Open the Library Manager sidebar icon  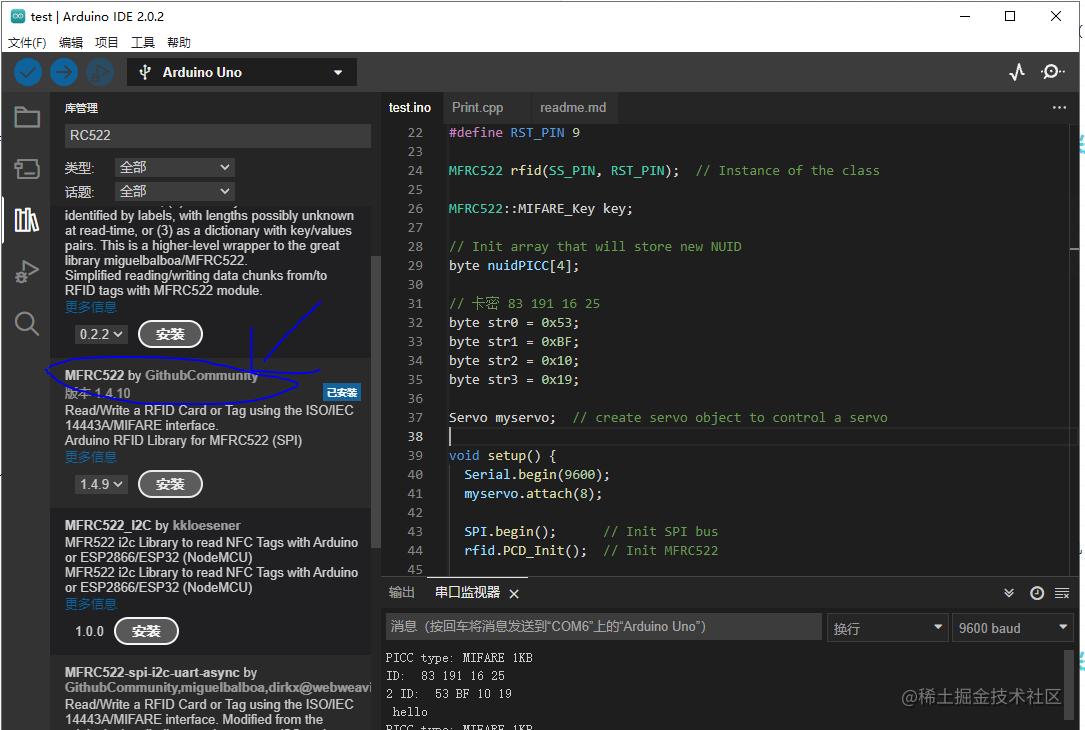click(x=27, y=220)
